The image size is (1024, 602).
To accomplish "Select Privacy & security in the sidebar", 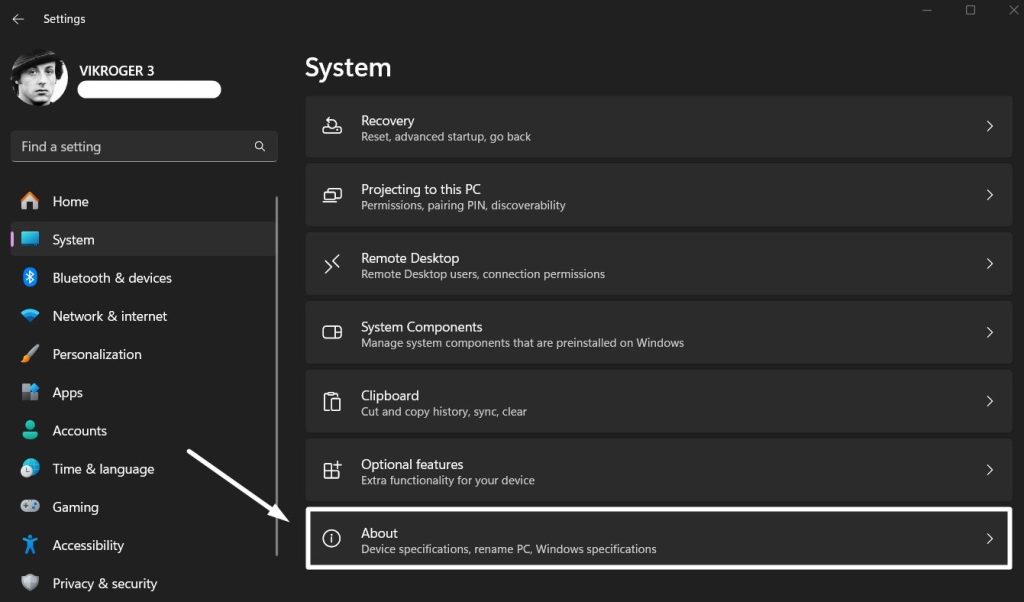I will [105, 583].
